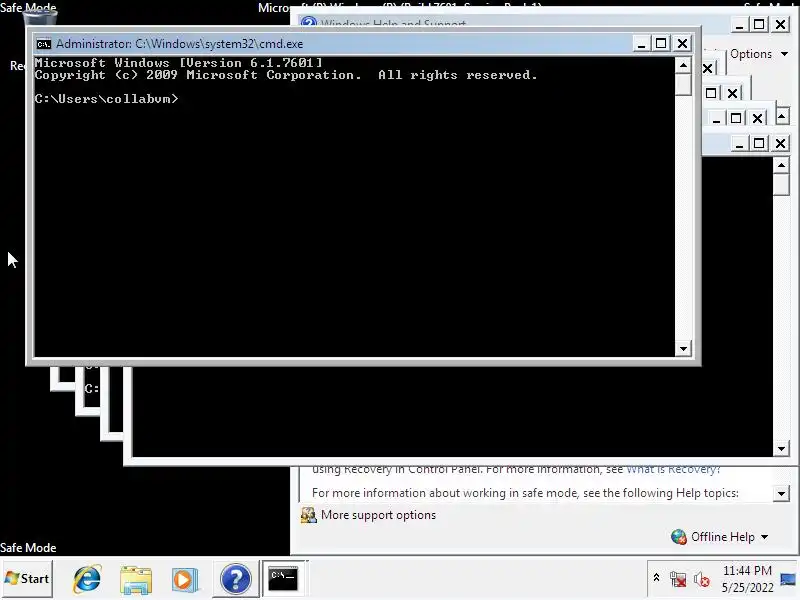Click scroll-down arrow of rearmost black console window

[781, 449]
